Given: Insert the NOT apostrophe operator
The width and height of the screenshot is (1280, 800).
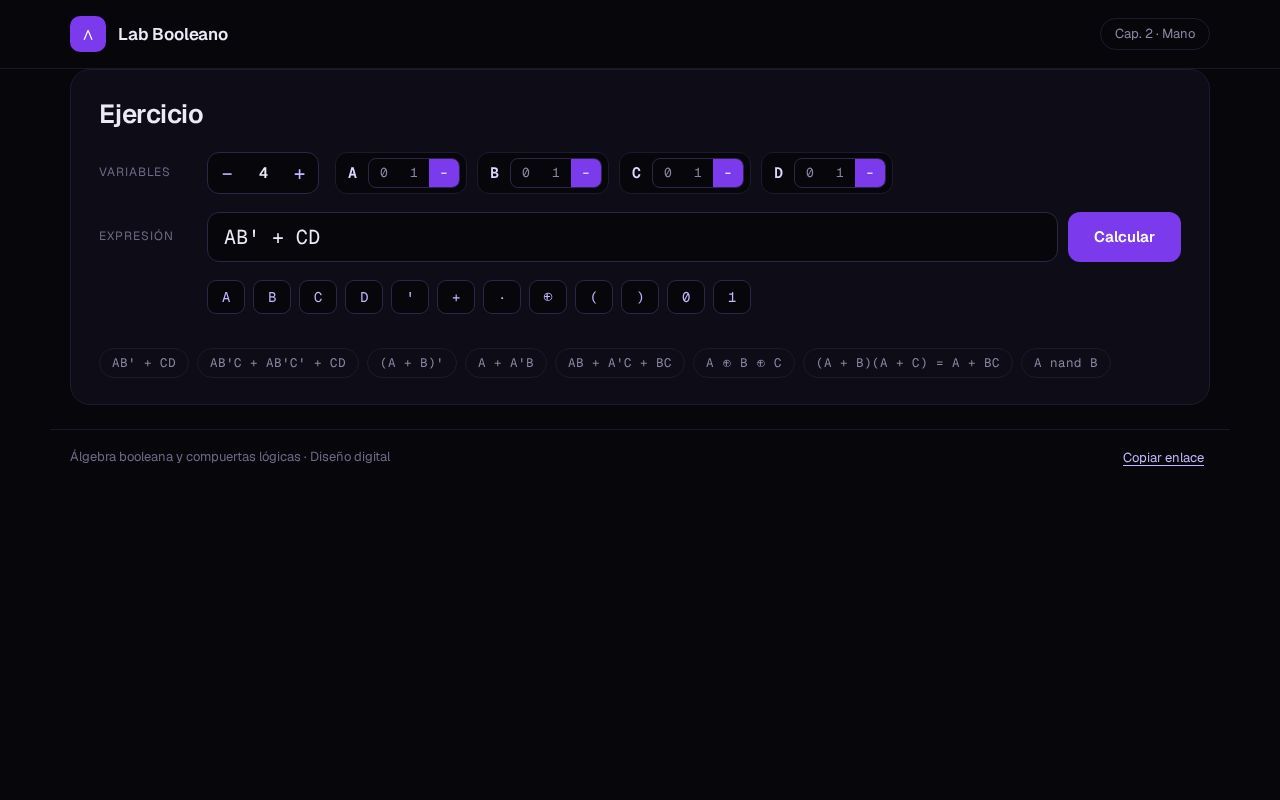Looking at the screenshot, I should pyautogui.click(x=410, y=297).
